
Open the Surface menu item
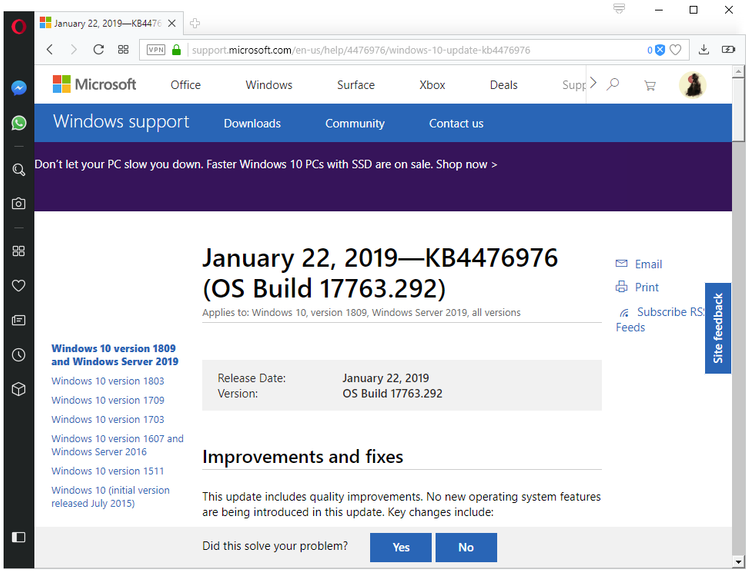(356, 85)
